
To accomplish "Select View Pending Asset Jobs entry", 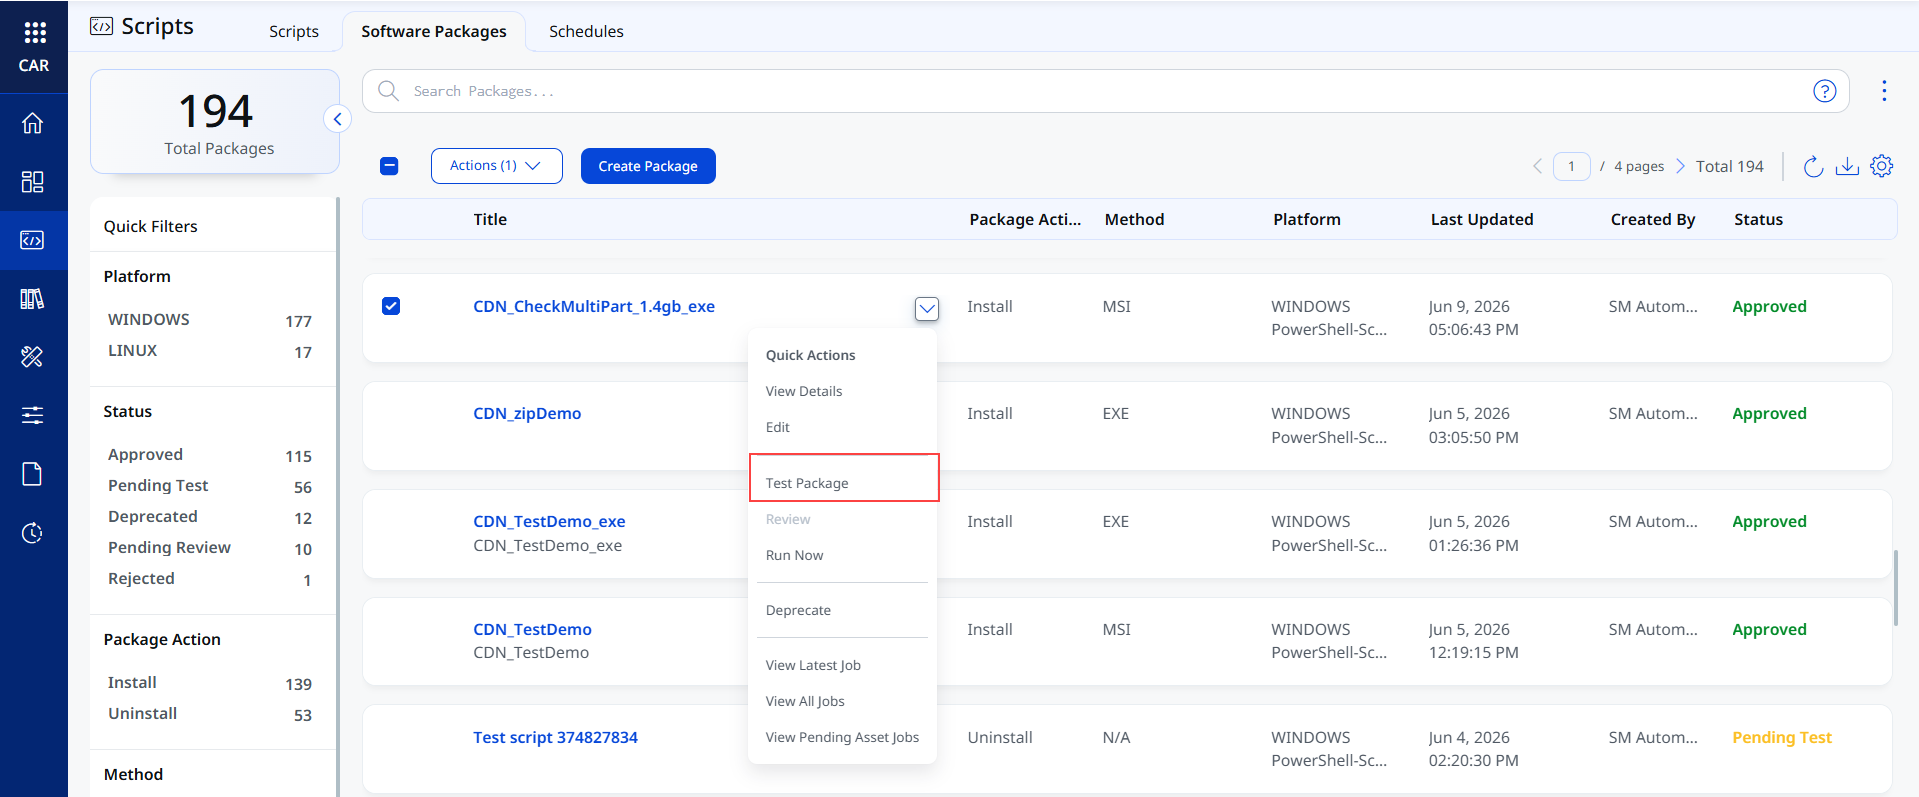I will [x=842, y=737].
